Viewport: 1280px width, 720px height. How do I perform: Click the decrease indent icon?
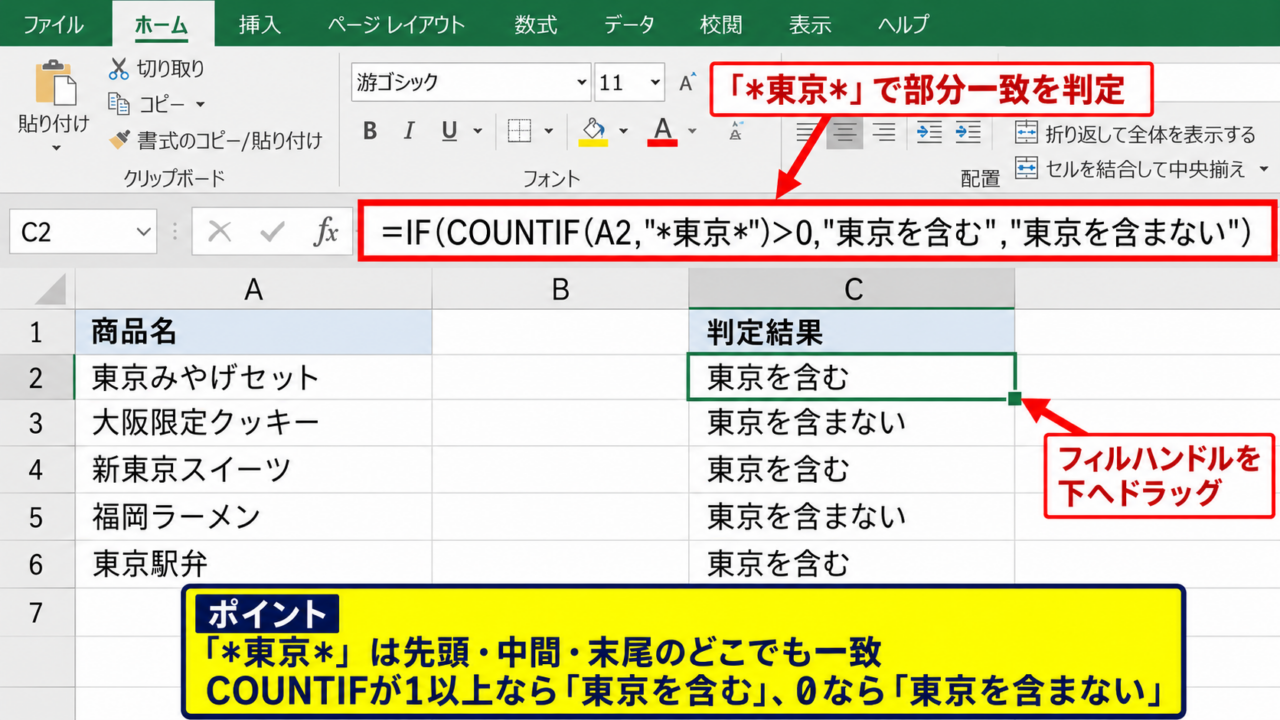[929, 131]
